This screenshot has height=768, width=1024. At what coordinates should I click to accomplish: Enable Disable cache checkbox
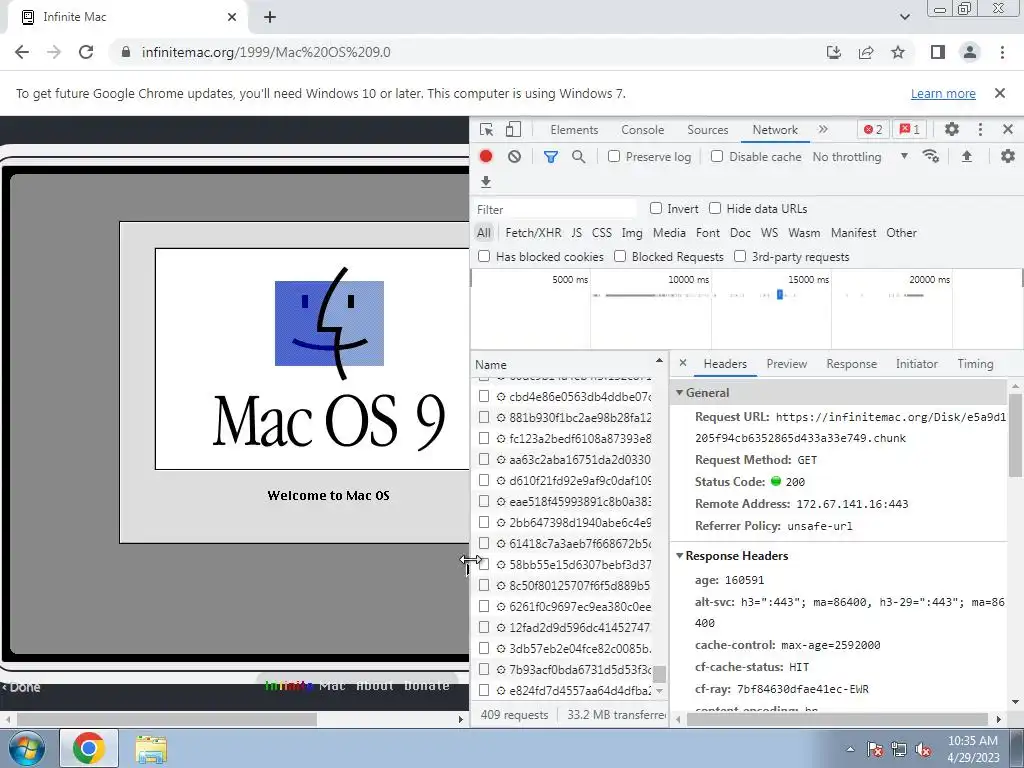pos(717,156)
